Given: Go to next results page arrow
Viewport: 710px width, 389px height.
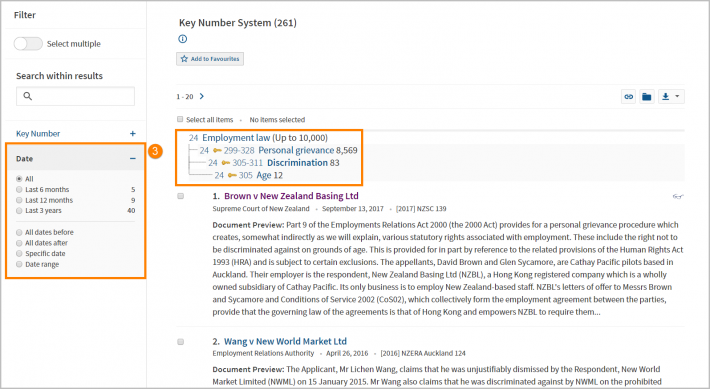Looking at the screenshot, I should [202, 96].
